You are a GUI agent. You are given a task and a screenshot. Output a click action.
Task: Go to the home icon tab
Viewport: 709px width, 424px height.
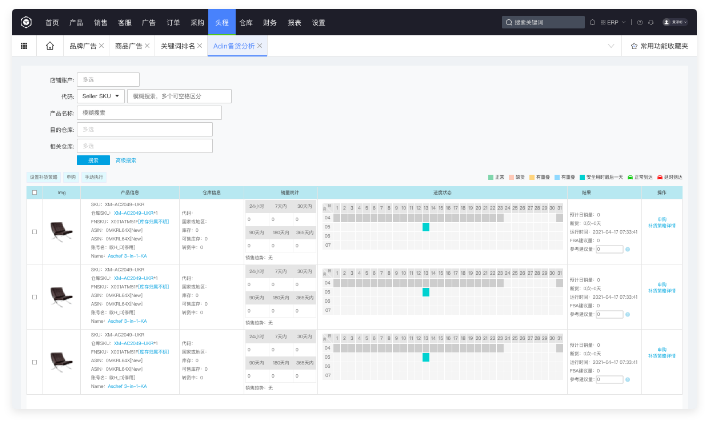pos(50,46)
